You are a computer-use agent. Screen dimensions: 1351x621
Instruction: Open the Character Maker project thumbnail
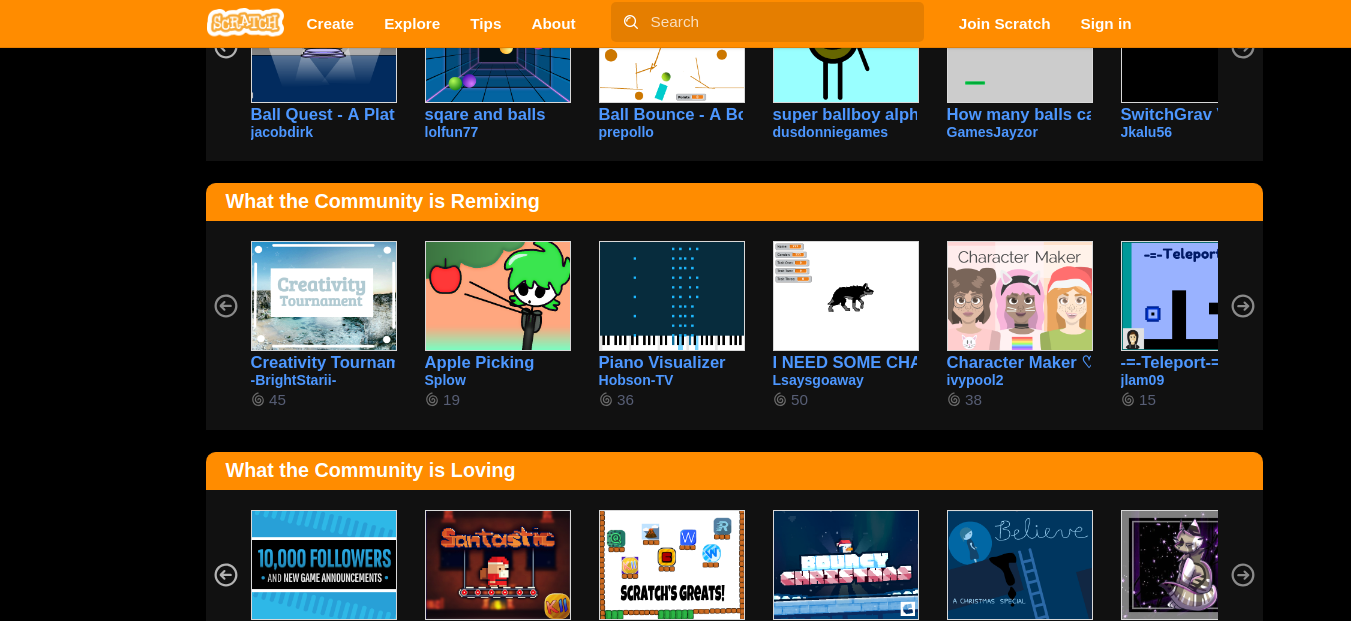pyautogui.click(x=1019, y=296)
